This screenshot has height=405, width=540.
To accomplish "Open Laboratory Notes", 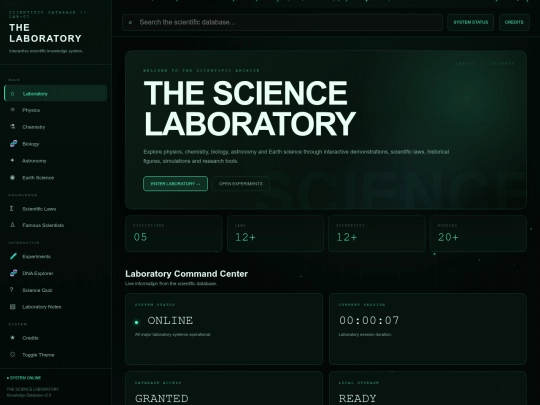I will (x=55, y=307).
